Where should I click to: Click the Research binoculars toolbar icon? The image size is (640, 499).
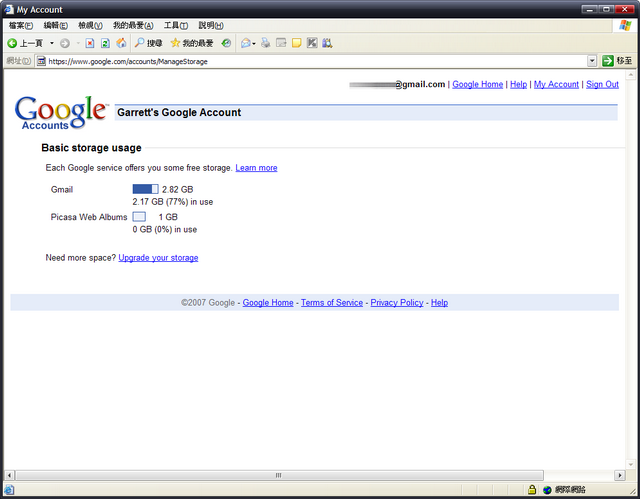[327, 43]
